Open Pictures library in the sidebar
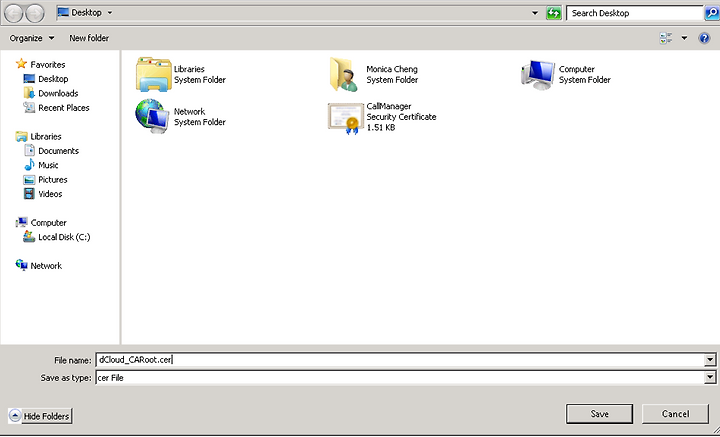 click(52, 179)
